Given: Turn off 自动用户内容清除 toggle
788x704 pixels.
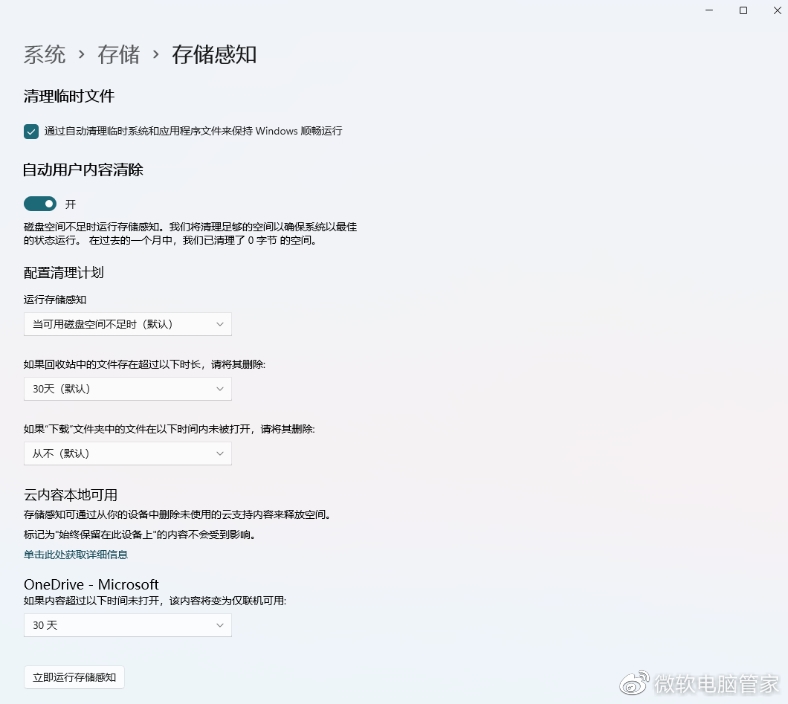Looking at the screenshot, I should [x=40, y=204].
